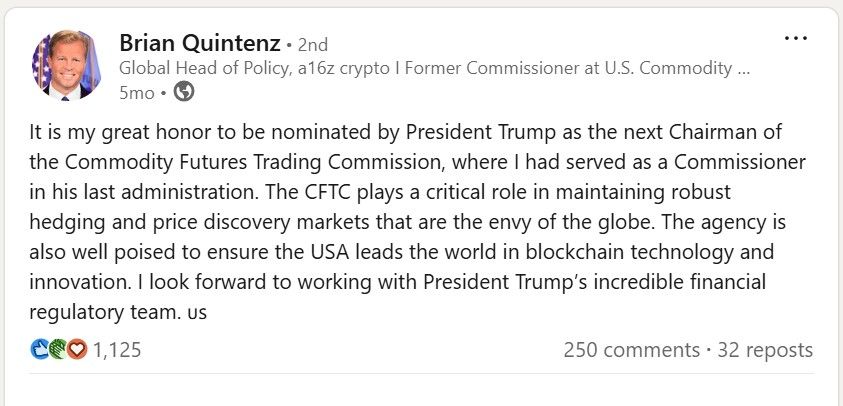This screenshot has width=843, height=406.
Task: Click the green clapping celebrate reaction icon
Action: tap(58, 350)
